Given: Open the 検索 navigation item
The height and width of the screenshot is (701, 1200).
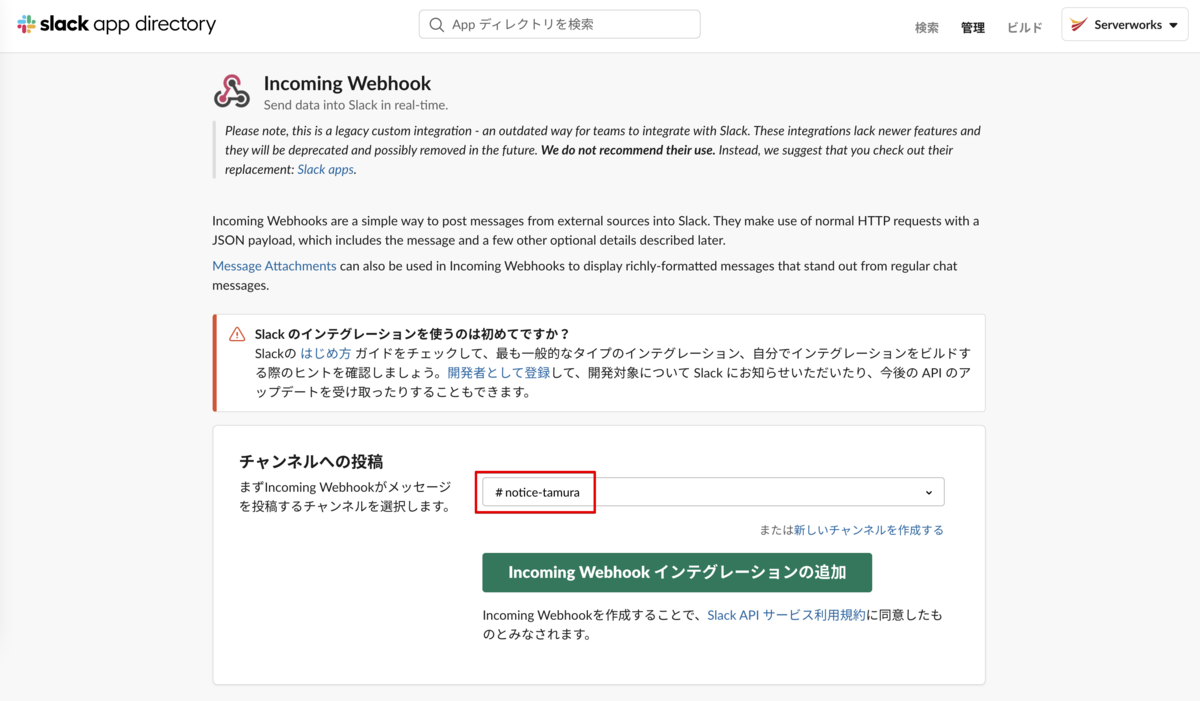Looking at the screenshot, I should point(927,28).
